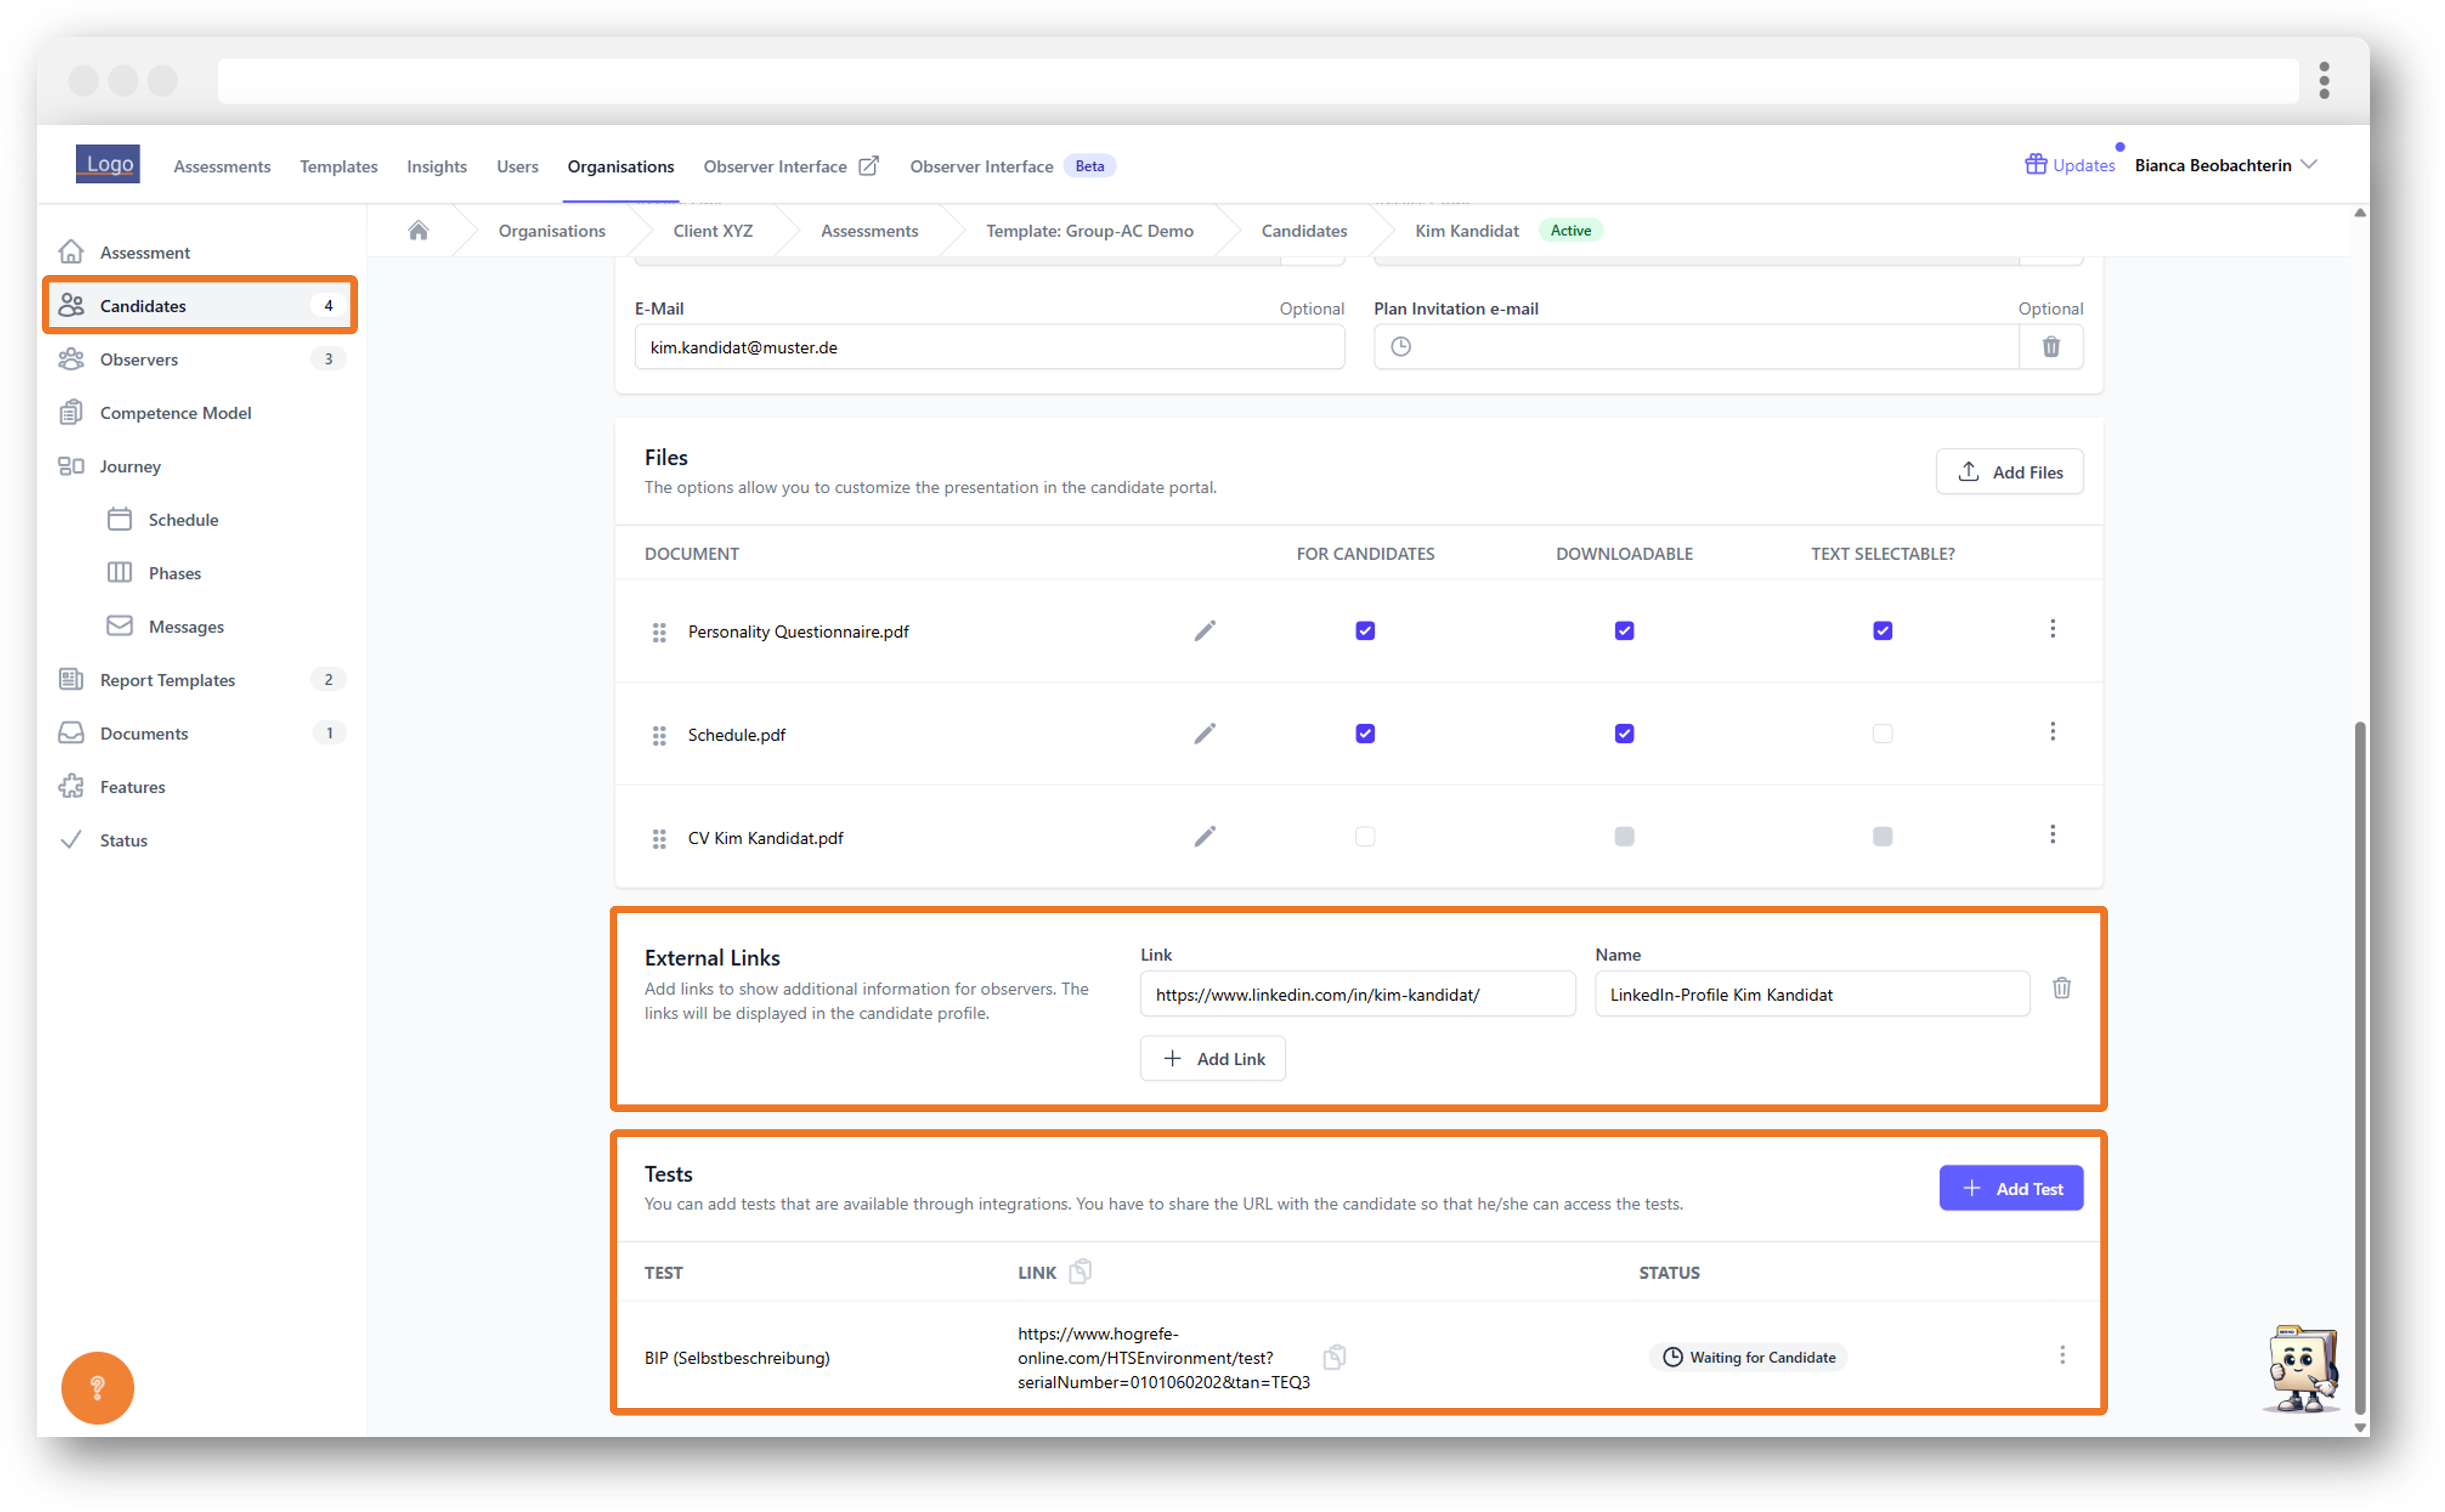Edit the external Link URL field

tap(1357, 994)
